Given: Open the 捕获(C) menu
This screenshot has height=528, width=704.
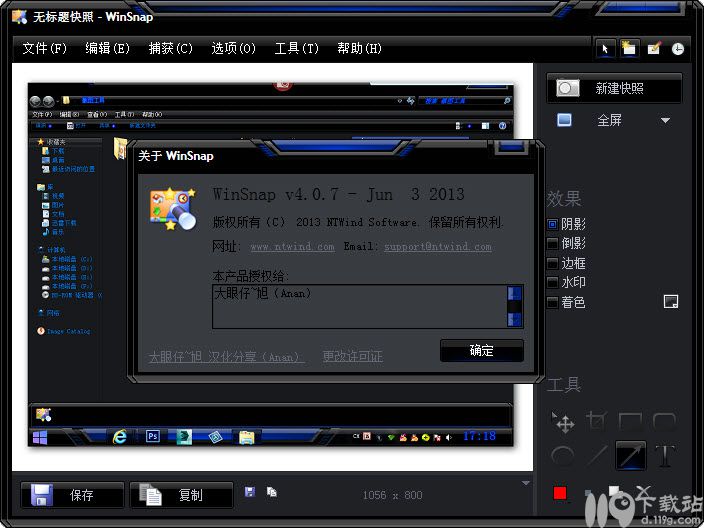Looking at the screenshot, I should (x=171, y=48).
